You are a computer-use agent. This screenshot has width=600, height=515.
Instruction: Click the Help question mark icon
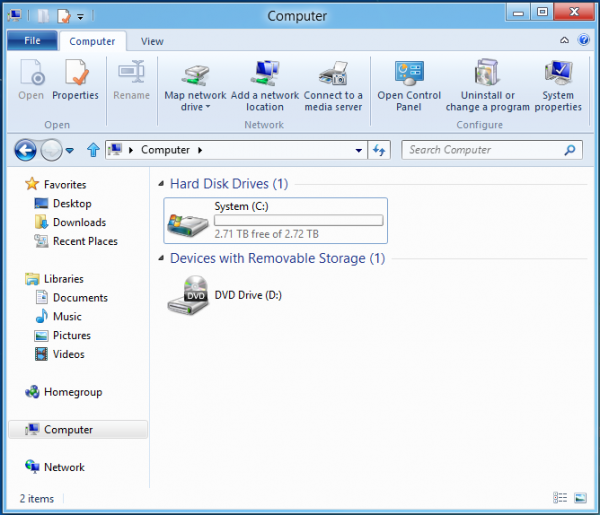584,40
